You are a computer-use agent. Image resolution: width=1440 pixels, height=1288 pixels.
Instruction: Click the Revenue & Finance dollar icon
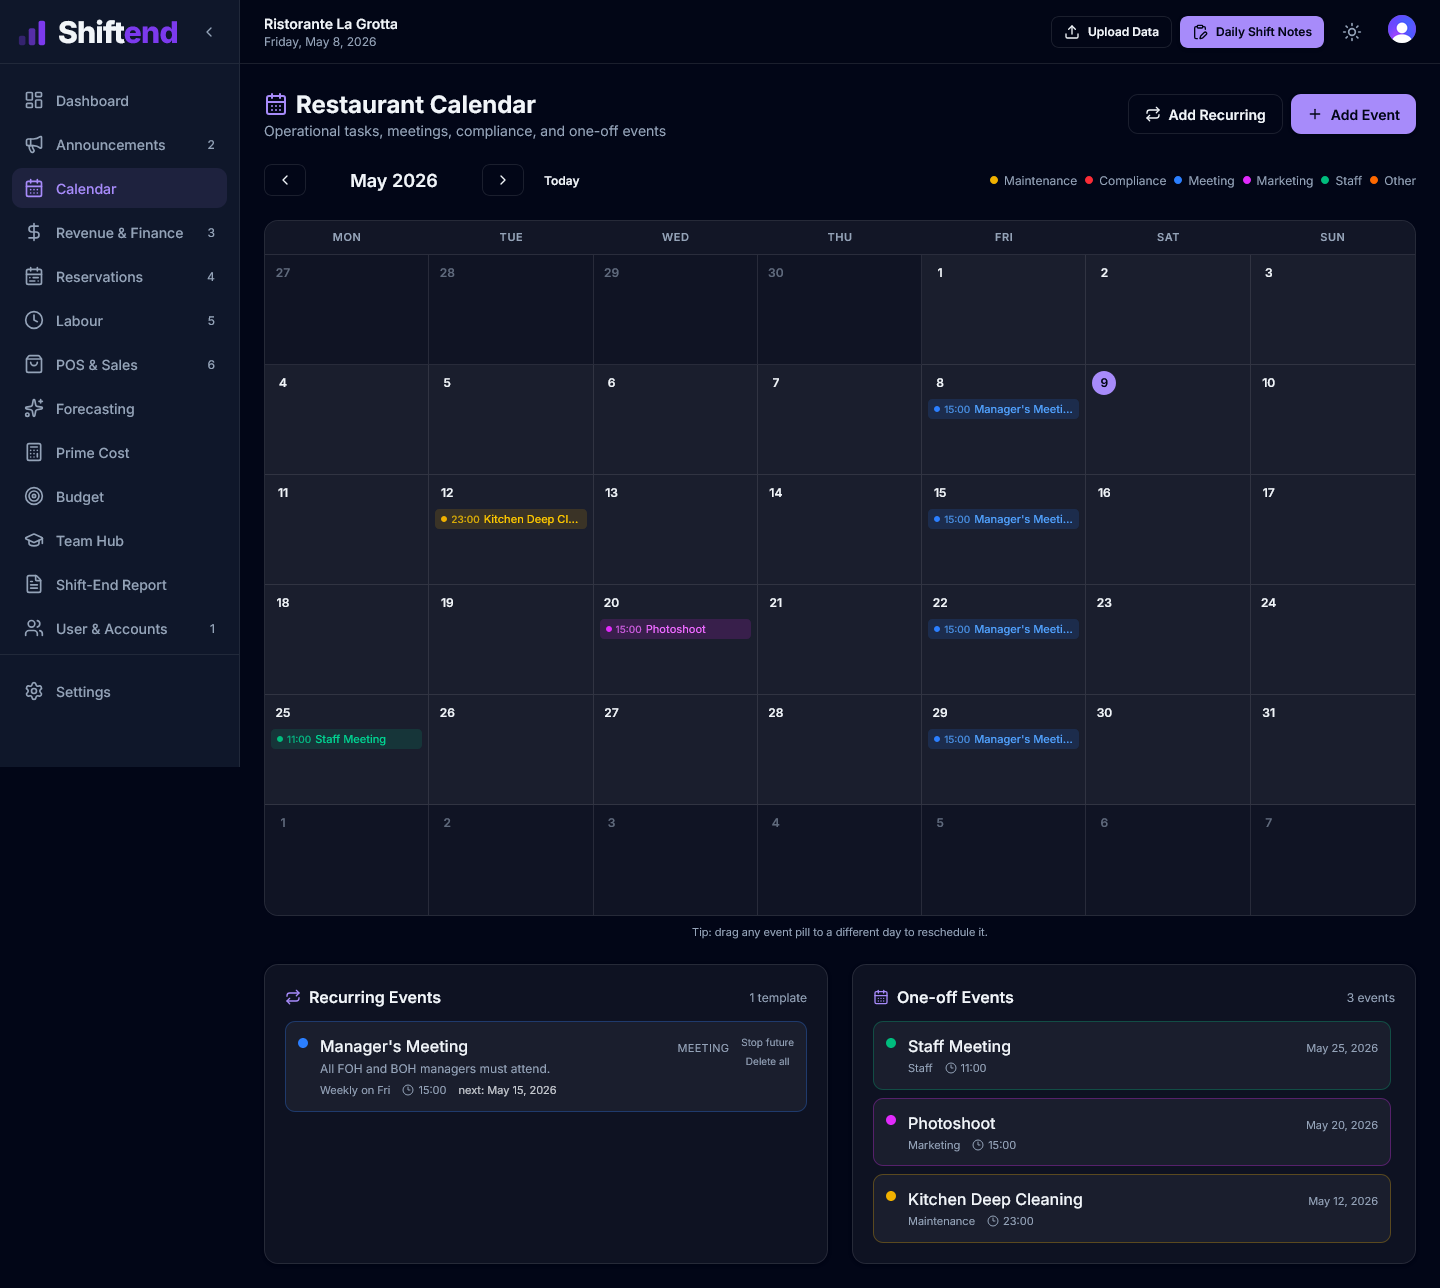click(34, 232)
